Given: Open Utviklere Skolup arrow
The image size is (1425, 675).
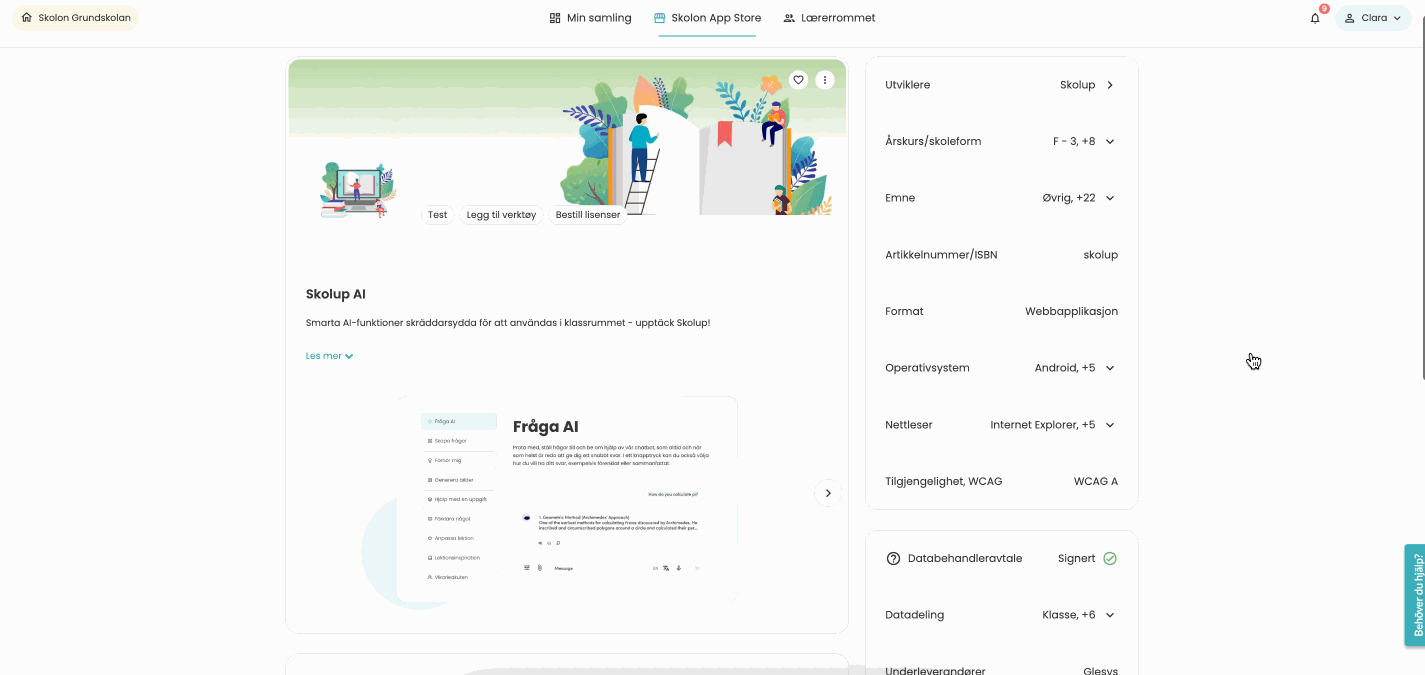Looking at the screenshot, I should coord(1110,85).
